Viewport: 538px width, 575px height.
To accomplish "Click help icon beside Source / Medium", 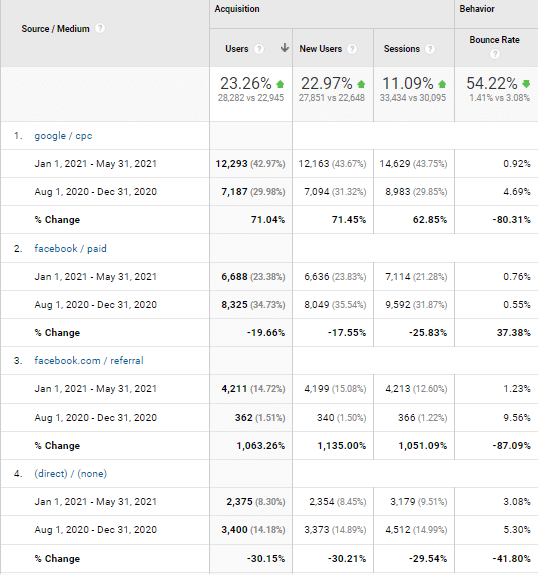I will pyautogui.click(x=100, y=28).
